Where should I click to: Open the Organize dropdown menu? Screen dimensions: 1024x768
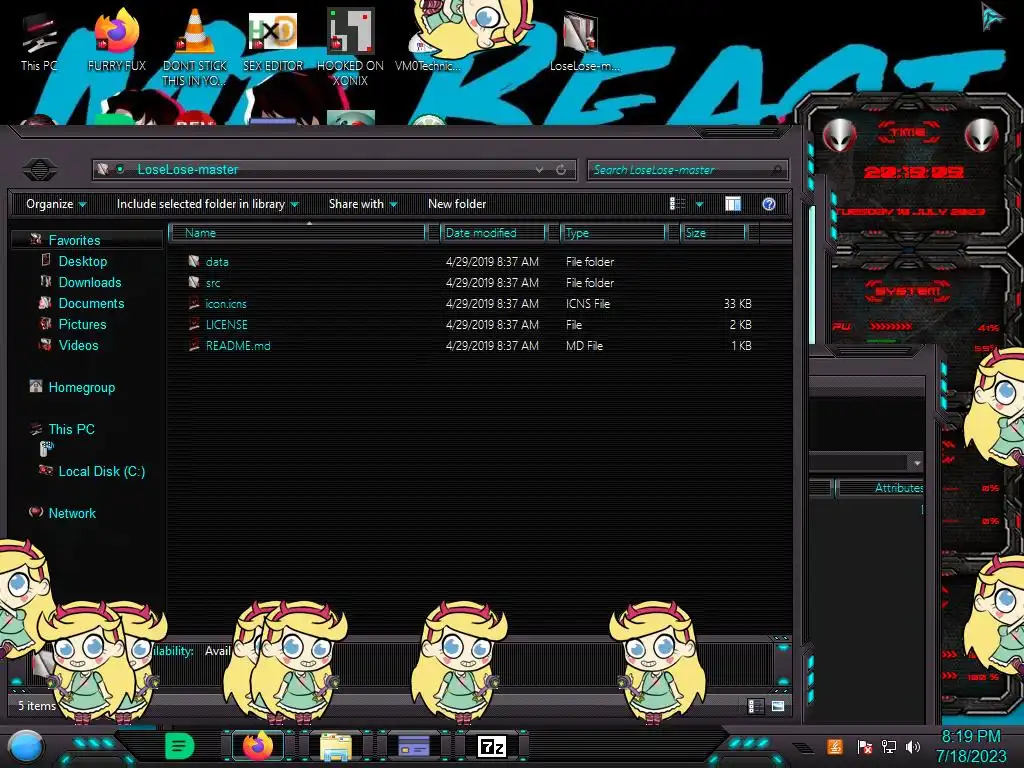tap(56, 204)
